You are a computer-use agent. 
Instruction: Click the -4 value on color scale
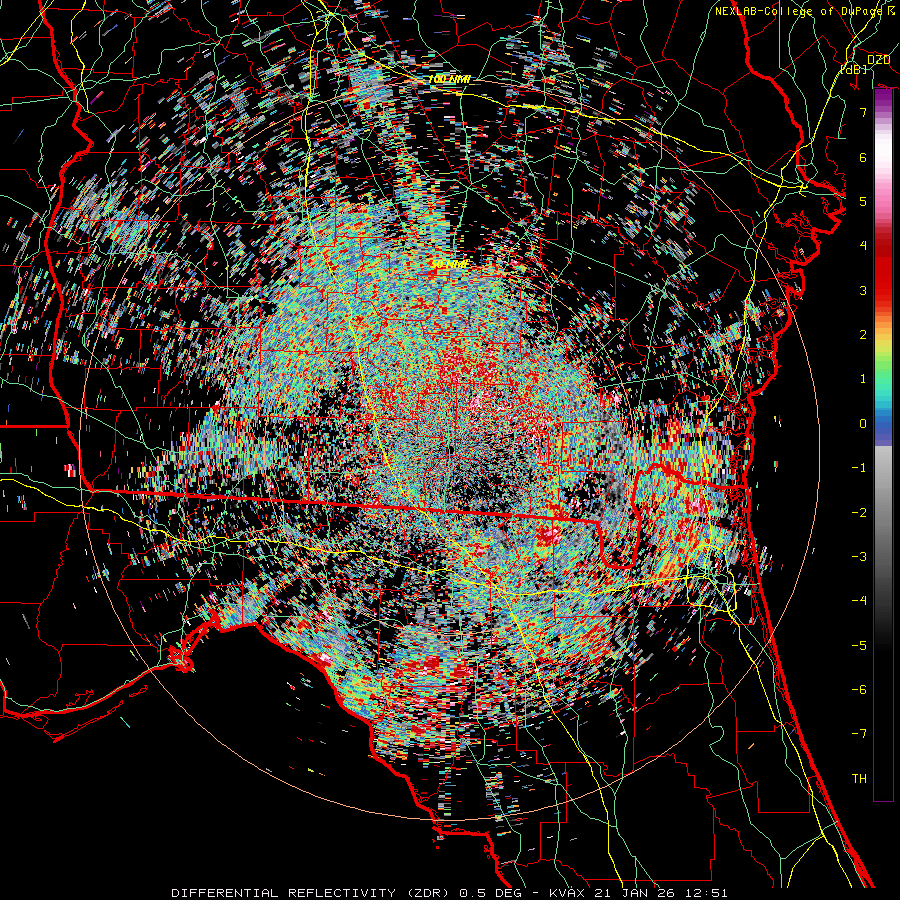tap(859, 601)
